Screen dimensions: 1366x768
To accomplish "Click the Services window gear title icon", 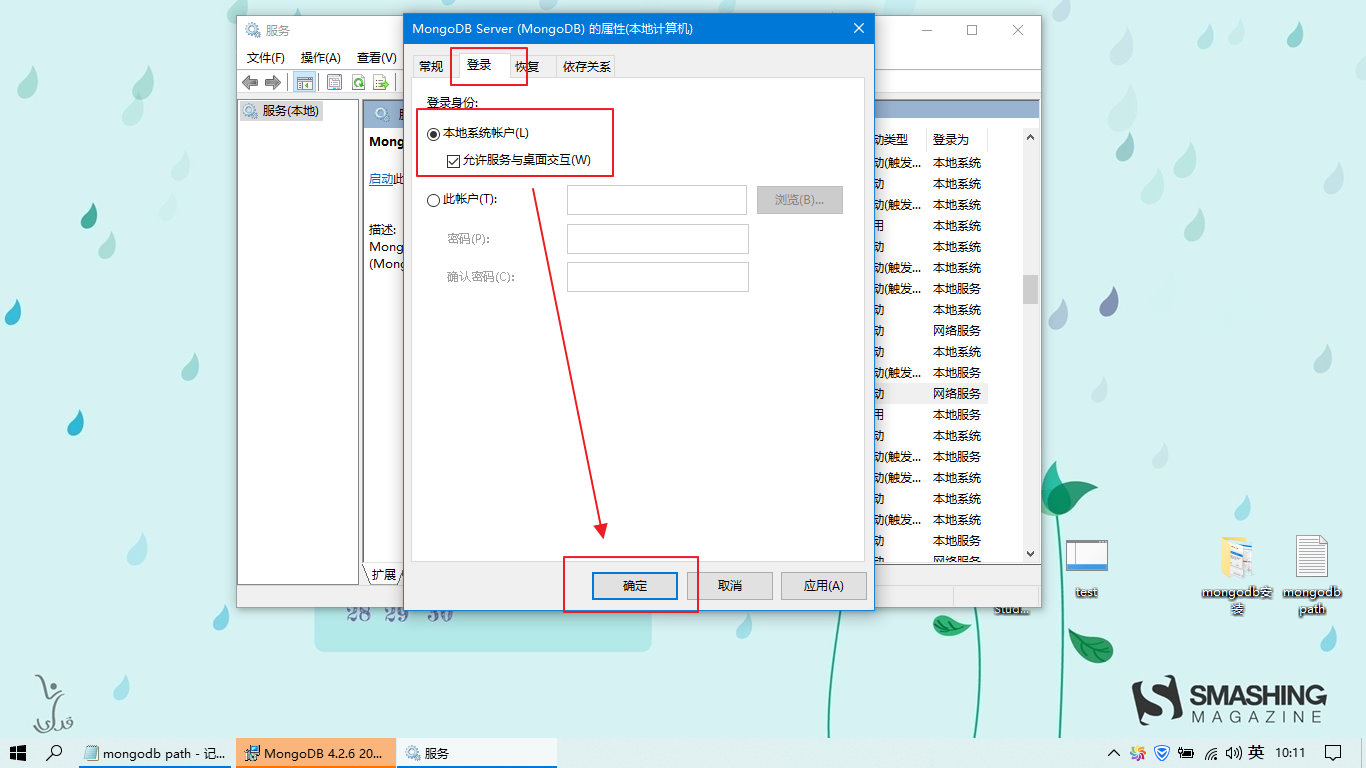I will click(x=253, y=30).
